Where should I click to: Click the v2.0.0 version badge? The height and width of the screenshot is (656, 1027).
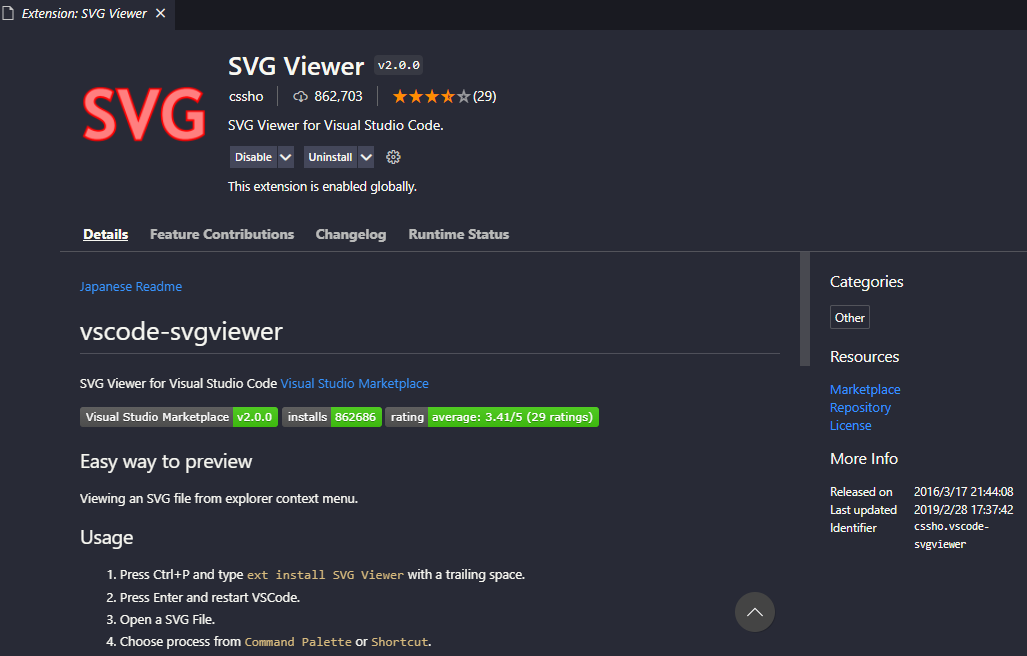pos(397,64)
